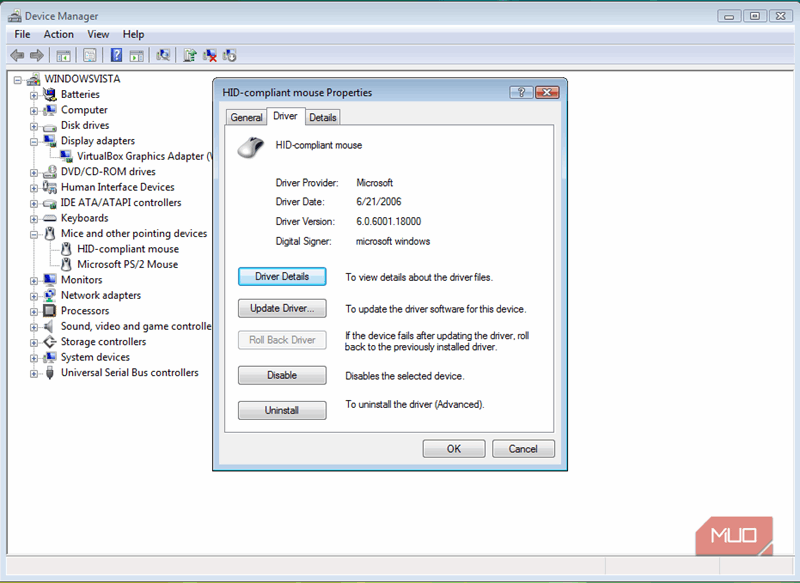Image resolution: width=800 pixels, height=583 pixels.
Task: Switch to the General tab
Action: point(246,118)
